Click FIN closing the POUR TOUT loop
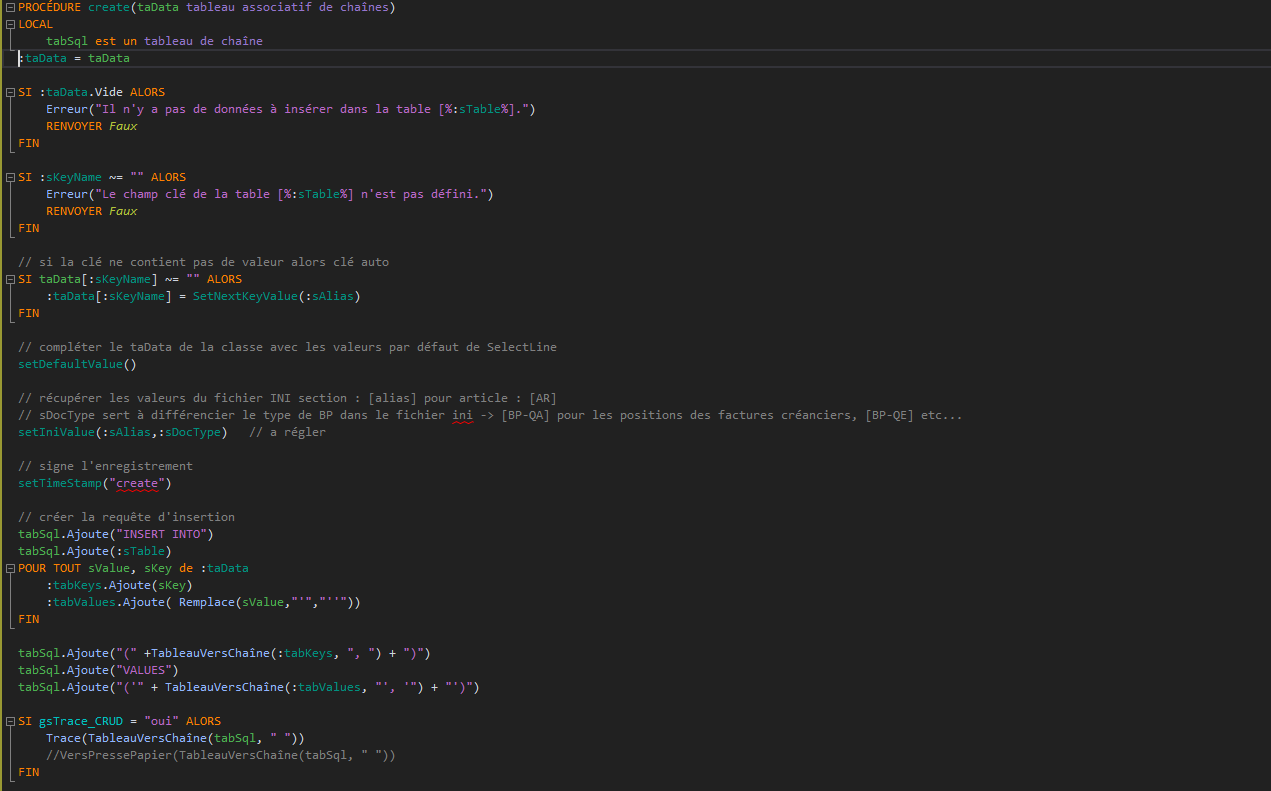Screen dimensions: 1271x791 [x=29, y=619]
